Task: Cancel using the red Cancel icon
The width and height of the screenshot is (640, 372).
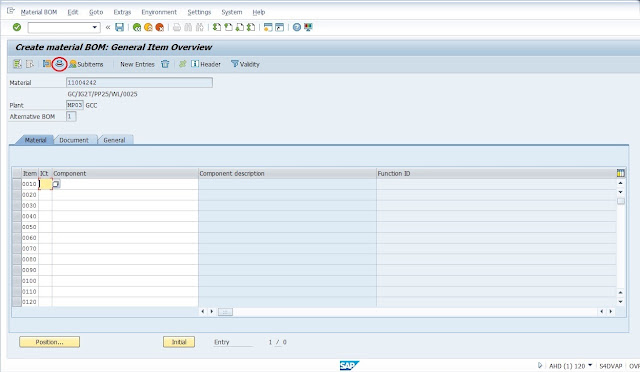Action: point(160,27)
